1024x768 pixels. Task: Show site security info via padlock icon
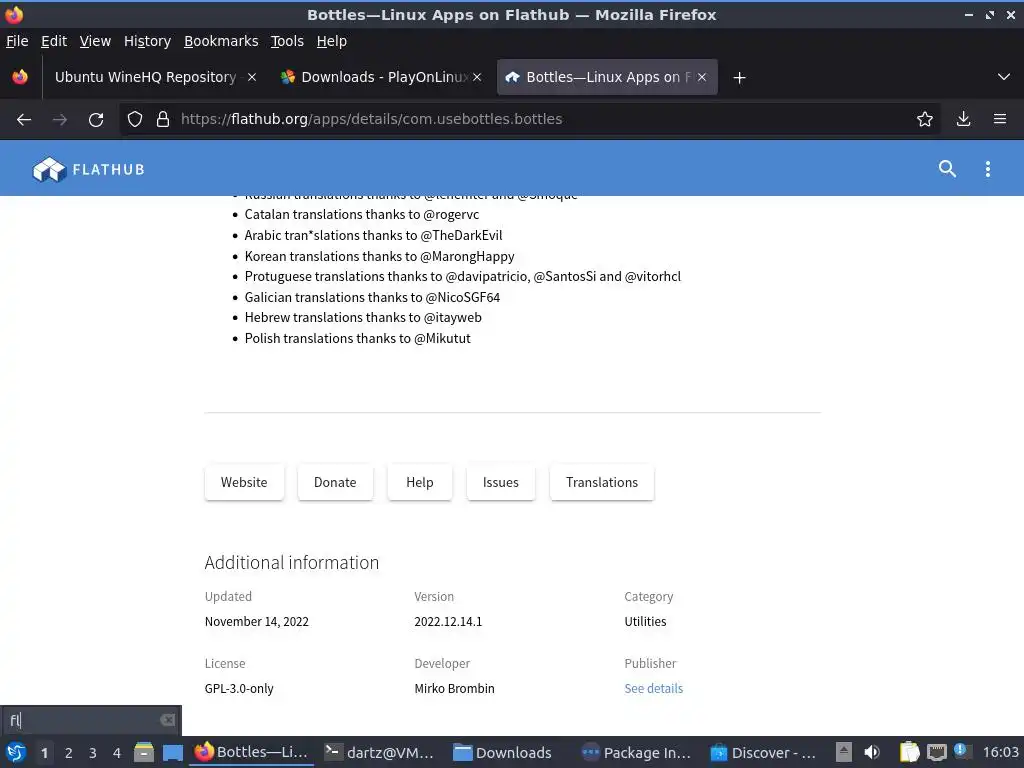(163, 119)
